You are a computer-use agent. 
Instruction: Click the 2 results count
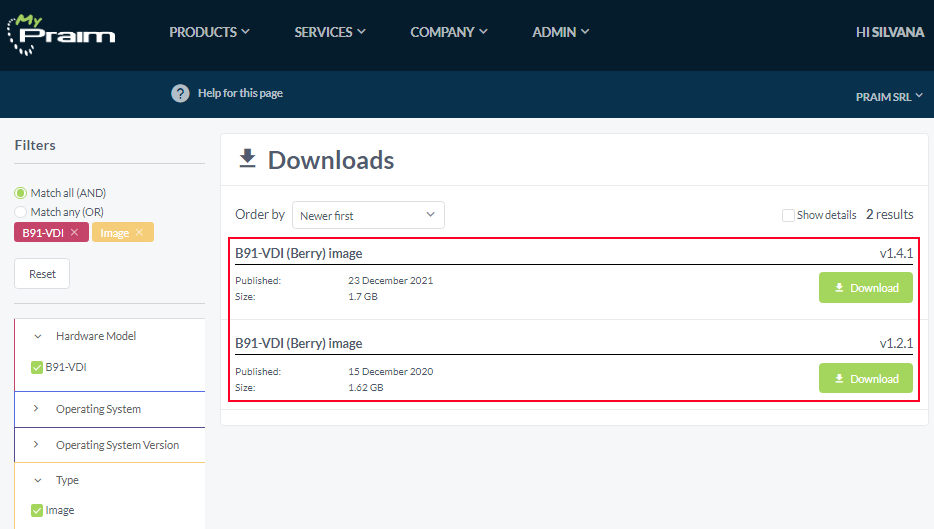click(889, 214)
